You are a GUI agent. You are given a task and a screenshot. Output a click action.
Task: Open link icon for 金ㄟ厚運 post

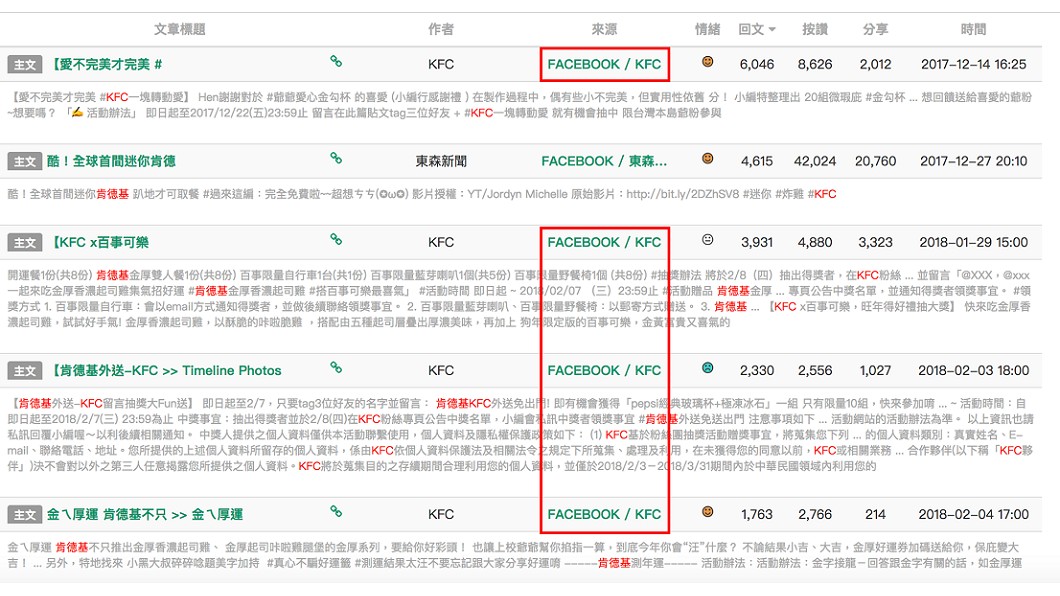coord(336,512)
